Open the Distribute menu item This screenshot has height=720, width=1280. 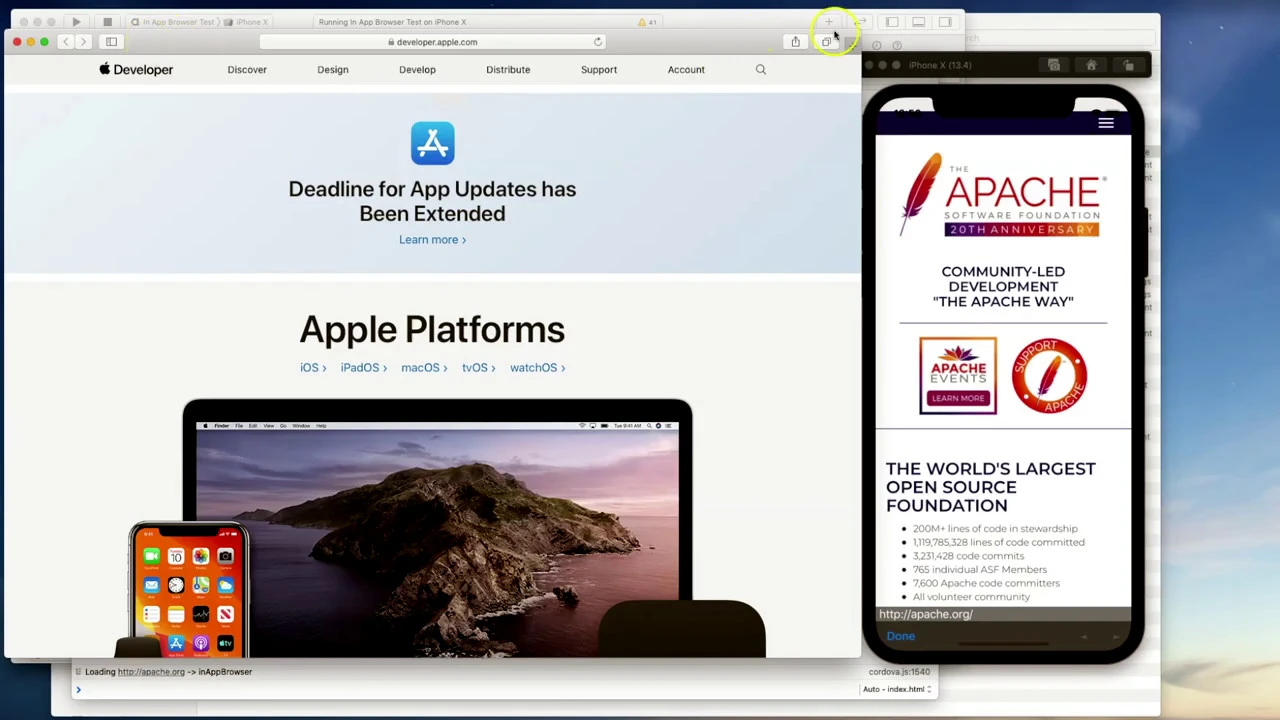tap(508, 70)
